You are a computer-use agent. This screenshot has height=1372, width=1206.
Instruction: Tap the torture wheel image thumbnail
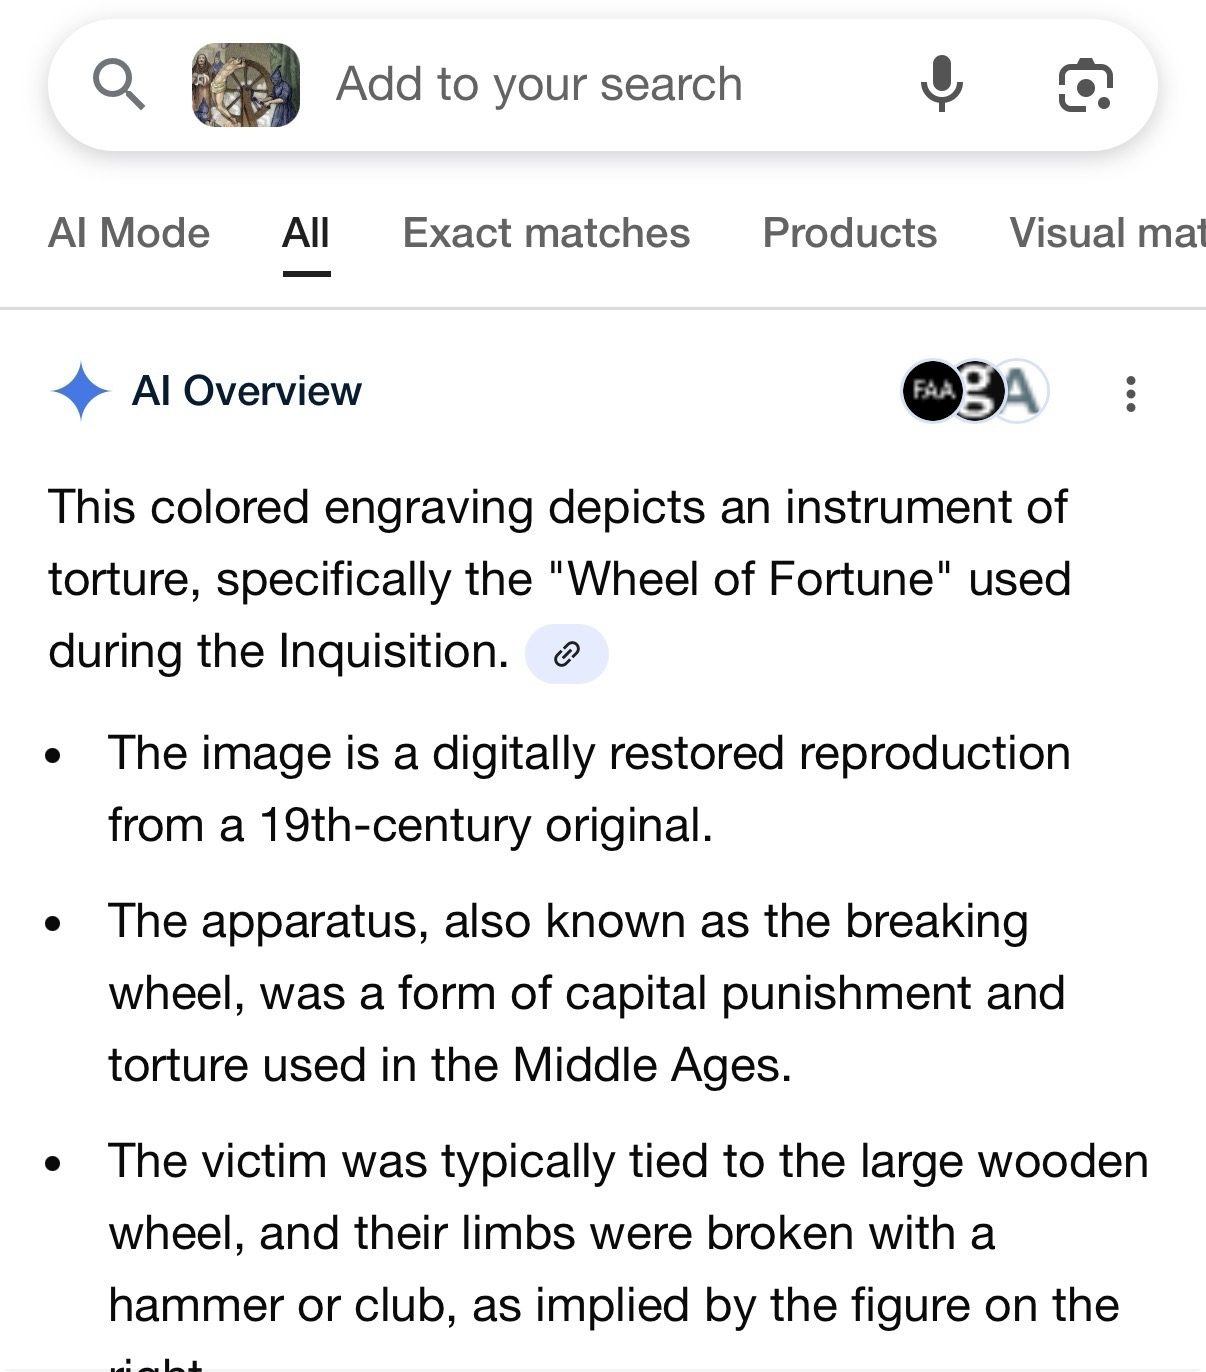(x=246, y=85)
